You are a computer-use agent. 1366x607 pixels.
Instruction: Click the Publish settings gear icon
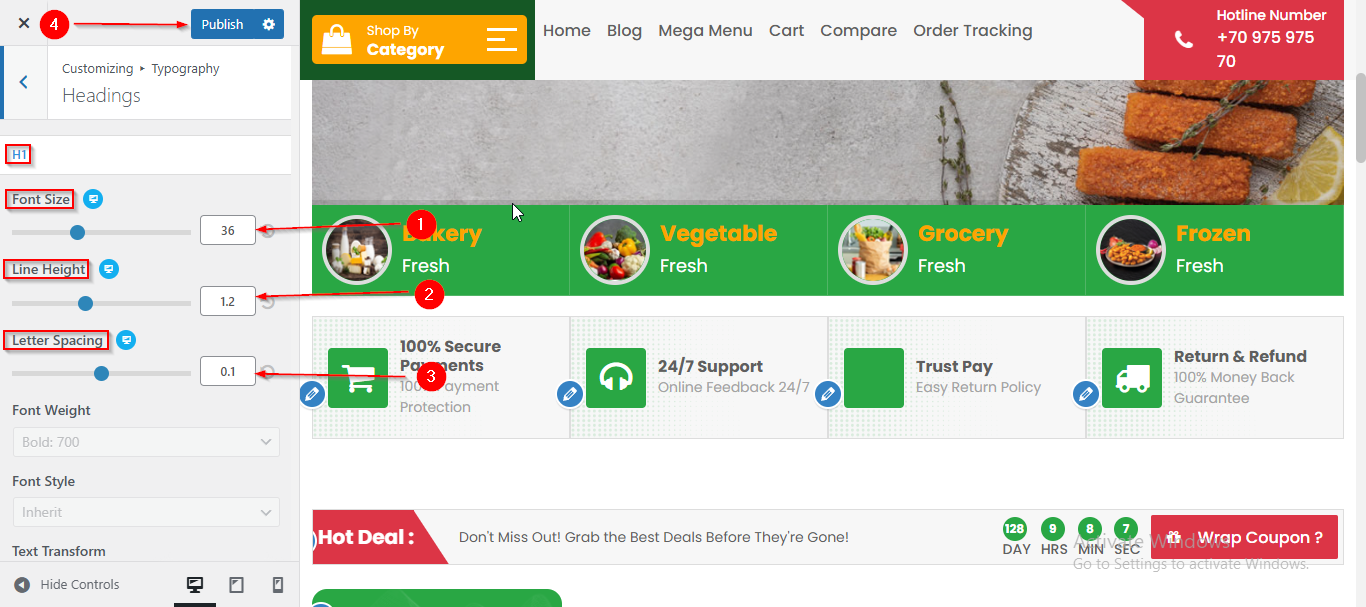pos(268,24)
